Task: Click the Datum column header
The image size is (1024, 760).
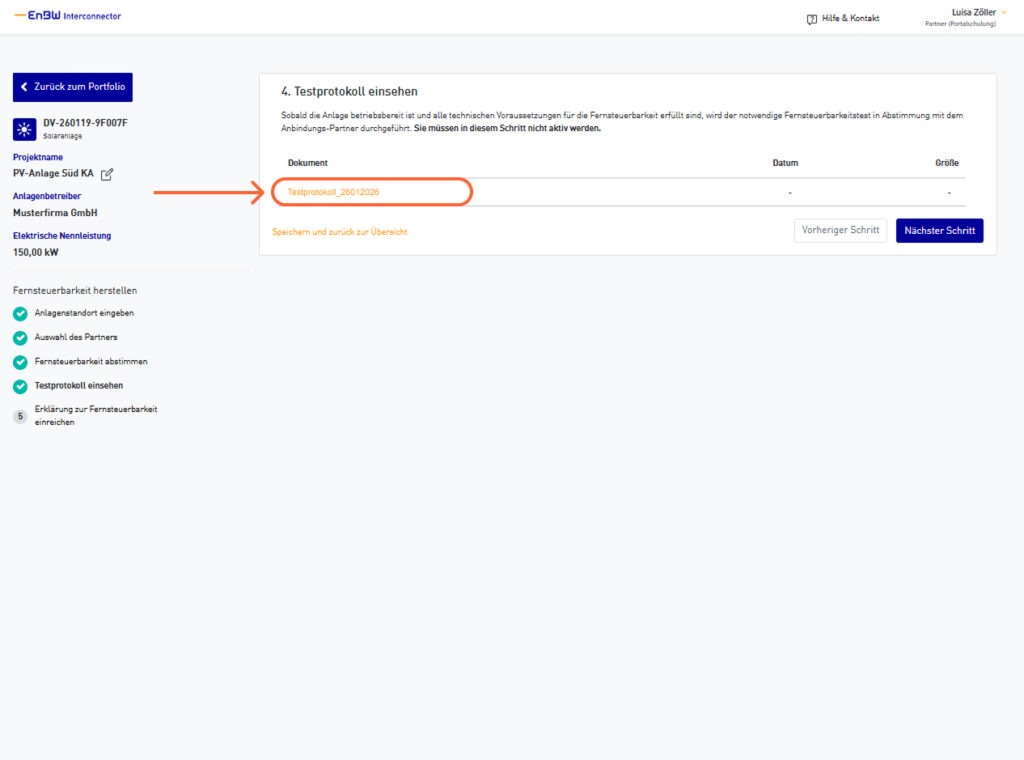Action: 785,162
